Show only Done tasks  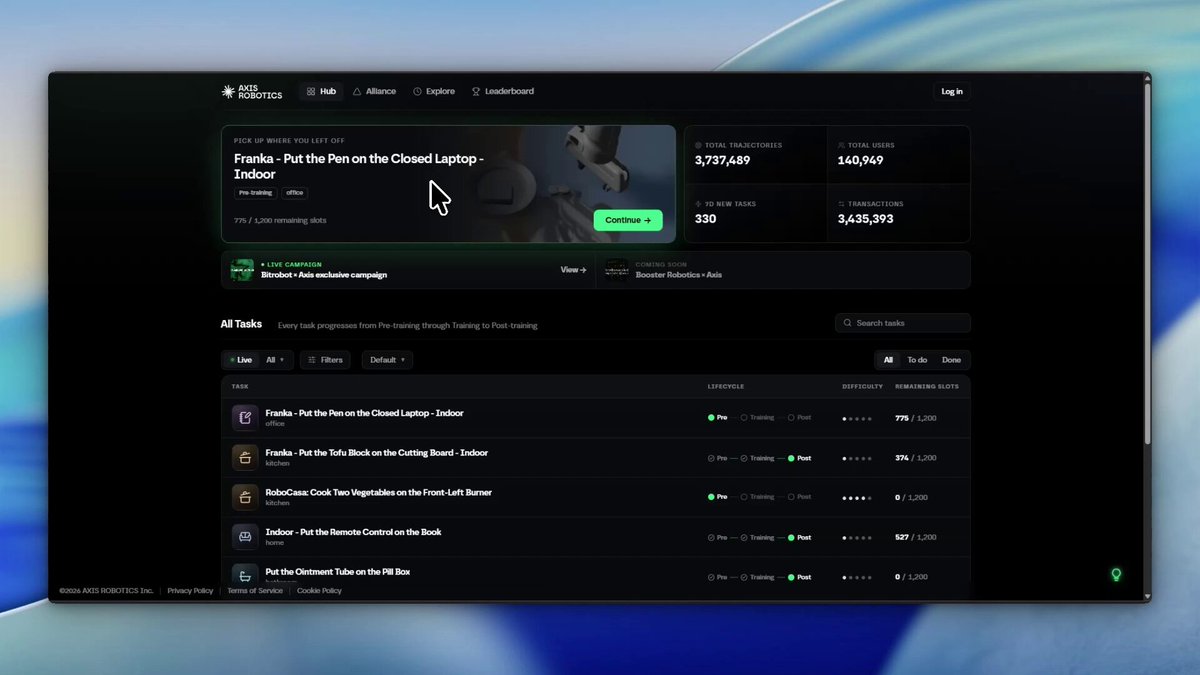tap(951, 360)
